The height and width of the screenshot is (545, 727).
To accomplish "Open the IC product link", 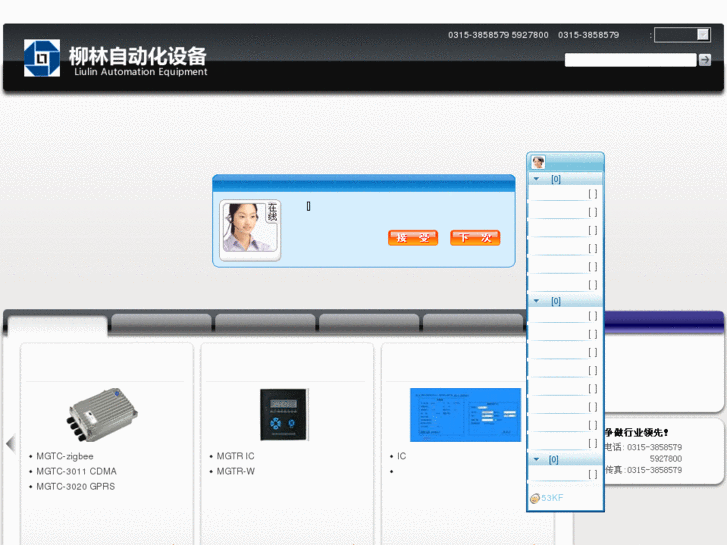I will pyautogui.click(x=402, y=456).
